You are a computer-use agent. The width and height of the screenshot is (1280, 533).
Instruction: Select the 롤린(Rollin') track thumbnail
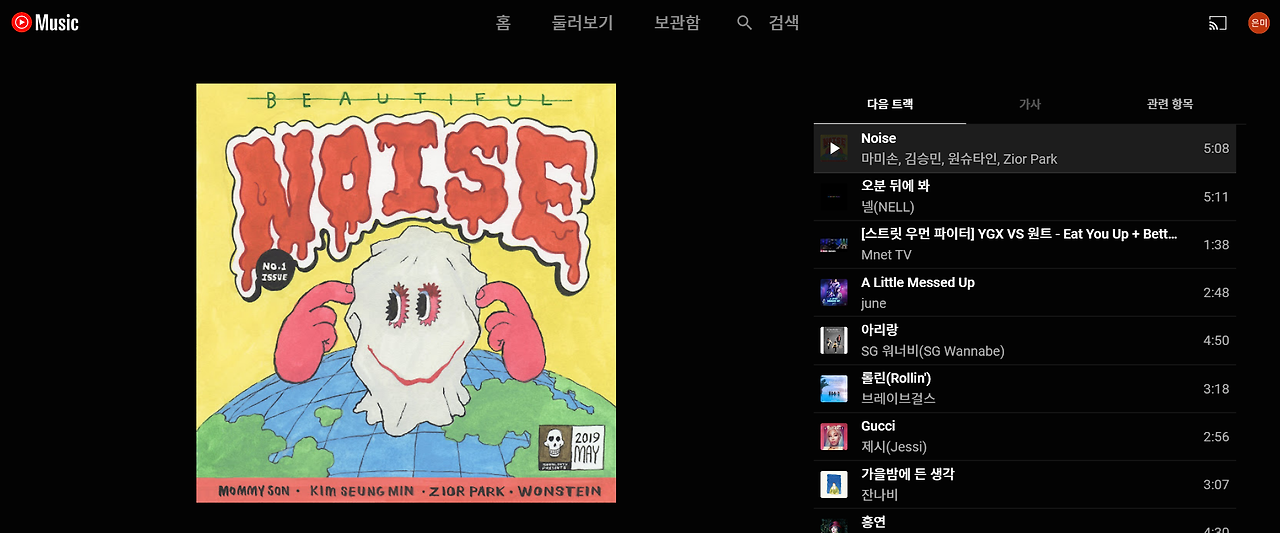click(x=834, y=388)
